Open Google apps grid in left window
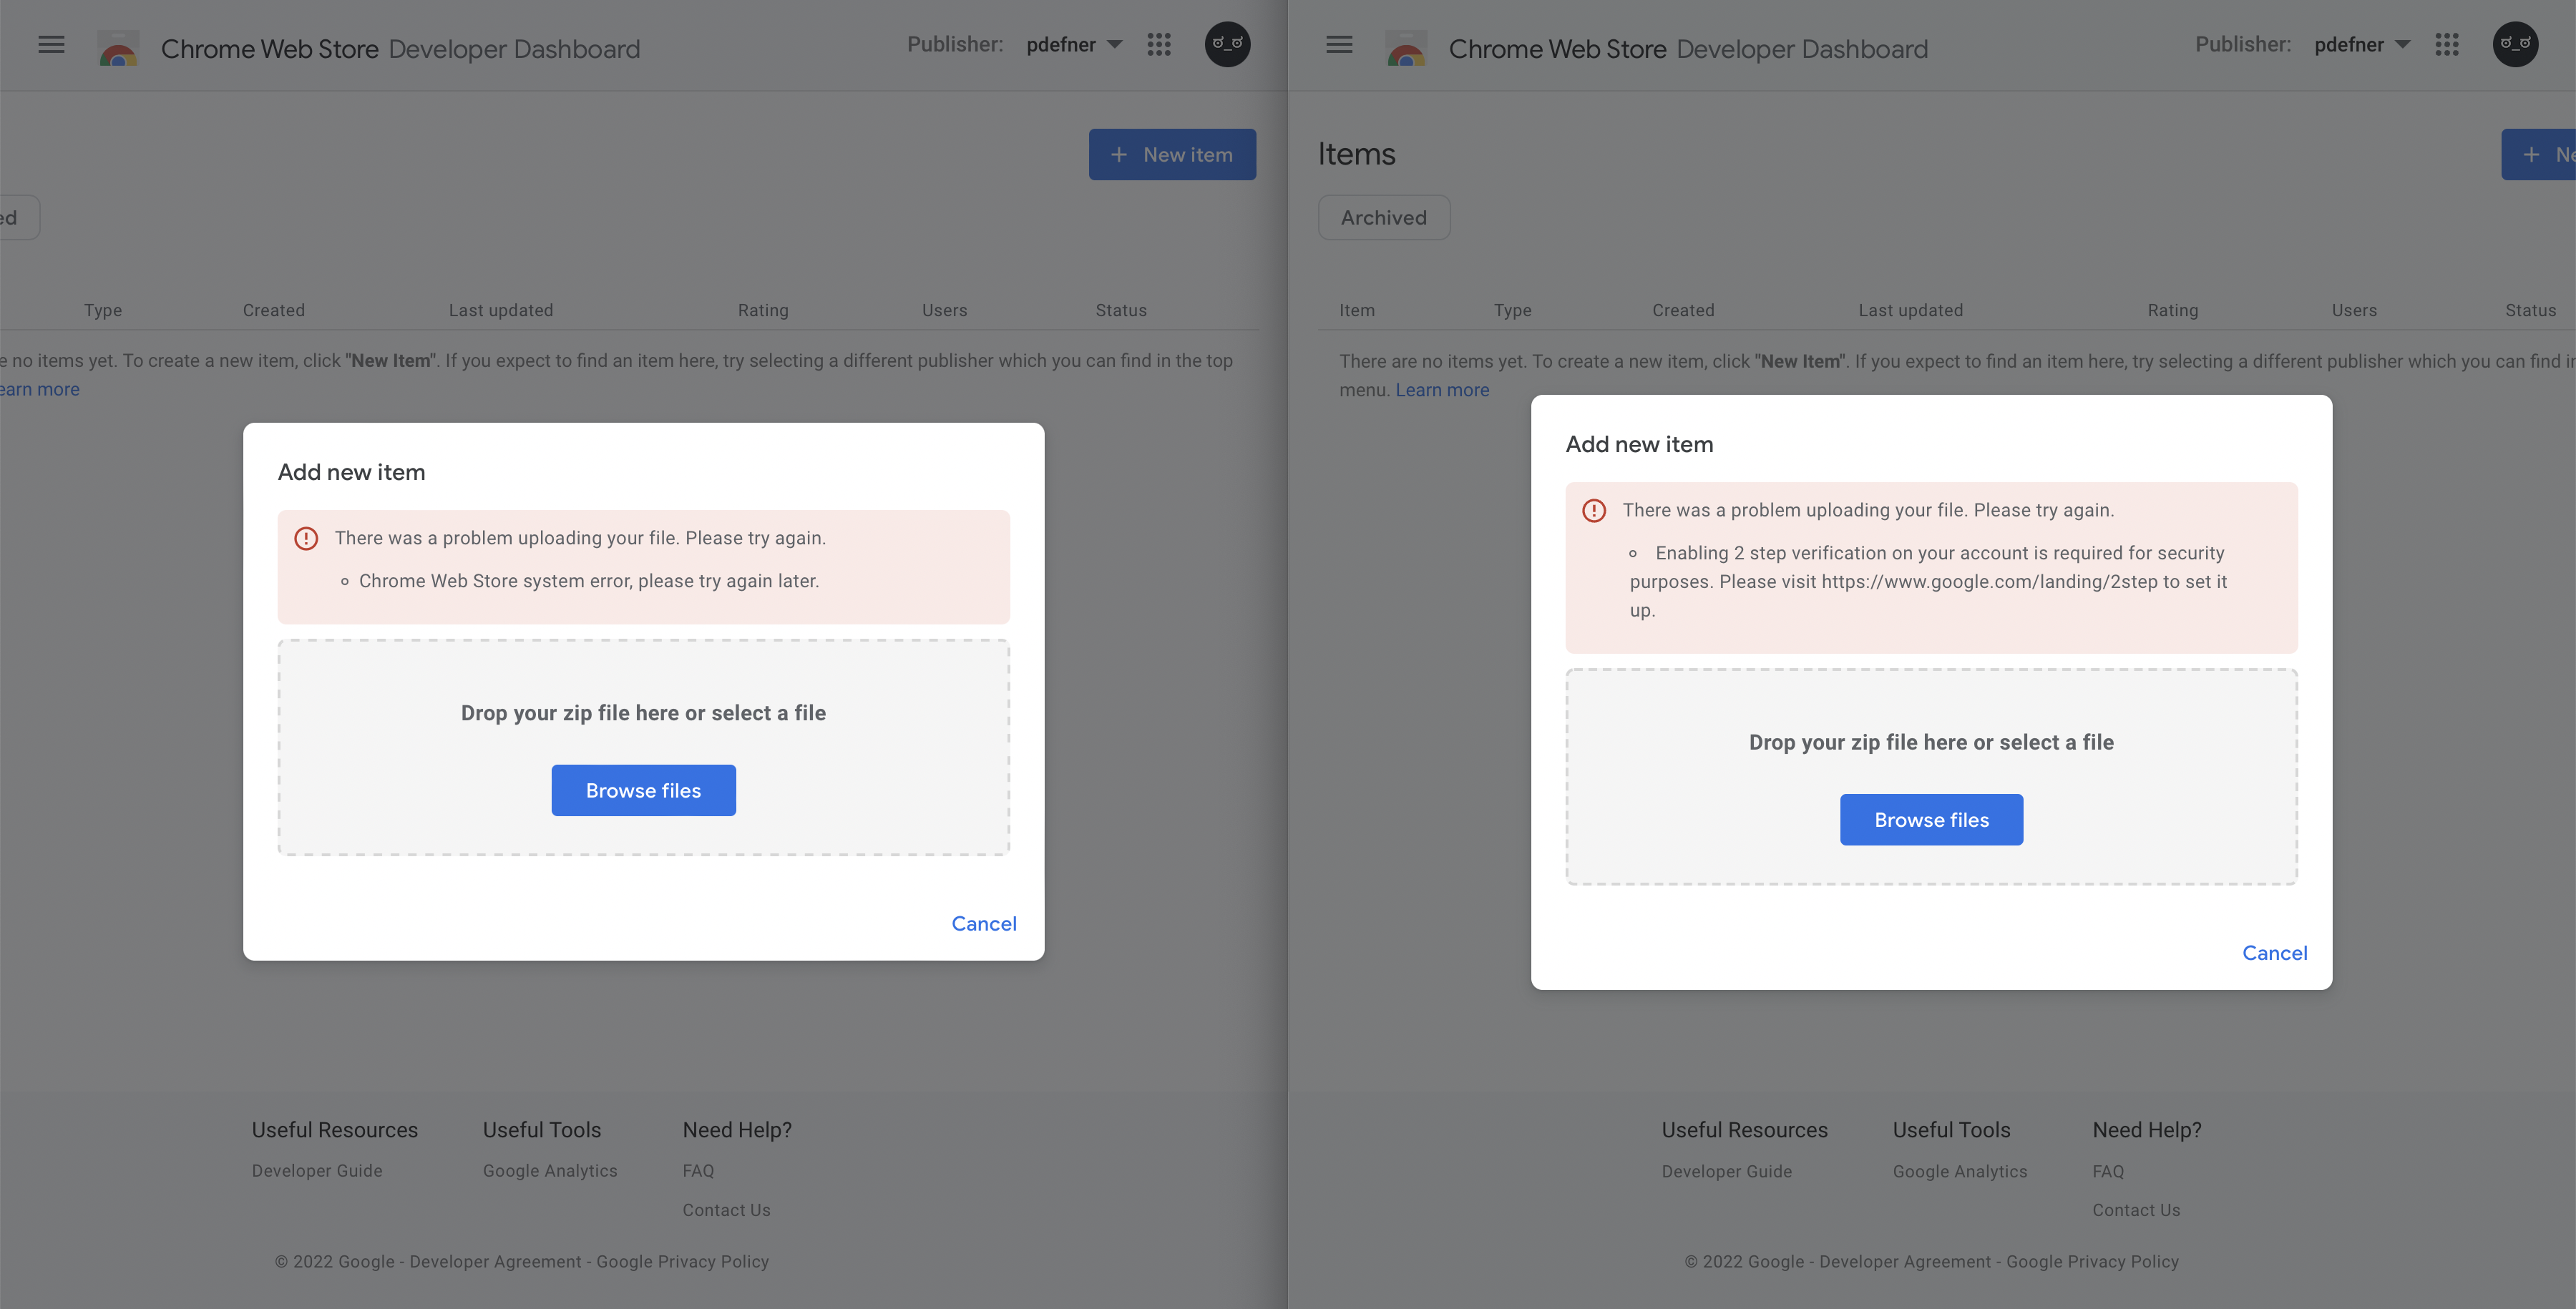2576x1309 pixels. [x=1159, y=45]
